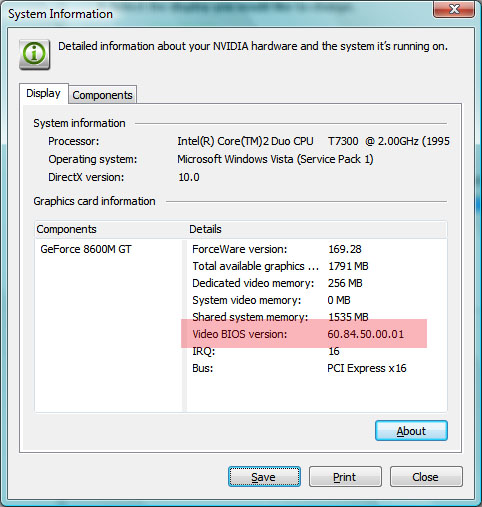Click the Details column header
The width and height of the screenshot is (482, 507).
point(205,229)
